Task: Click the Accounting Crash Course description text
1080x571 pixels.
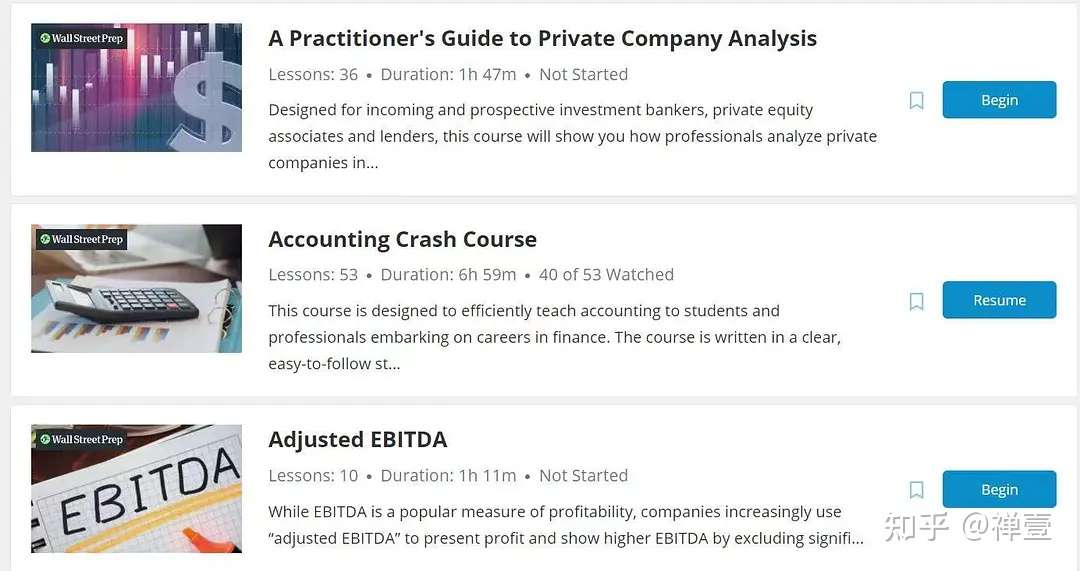Action: [554, 337]
